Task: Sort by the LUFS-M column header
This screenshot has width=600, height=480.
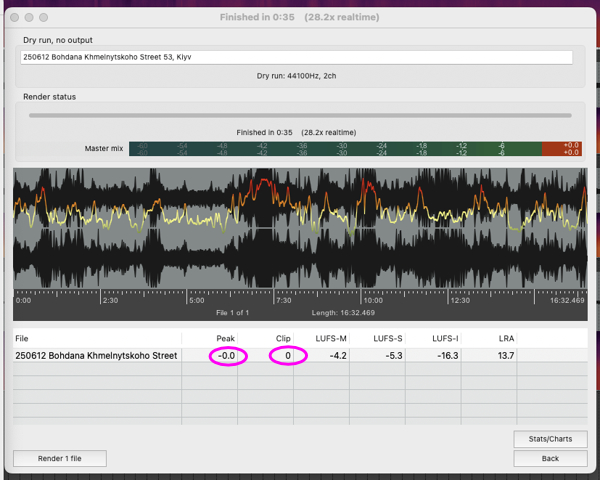Action: (x=331, y=338)
